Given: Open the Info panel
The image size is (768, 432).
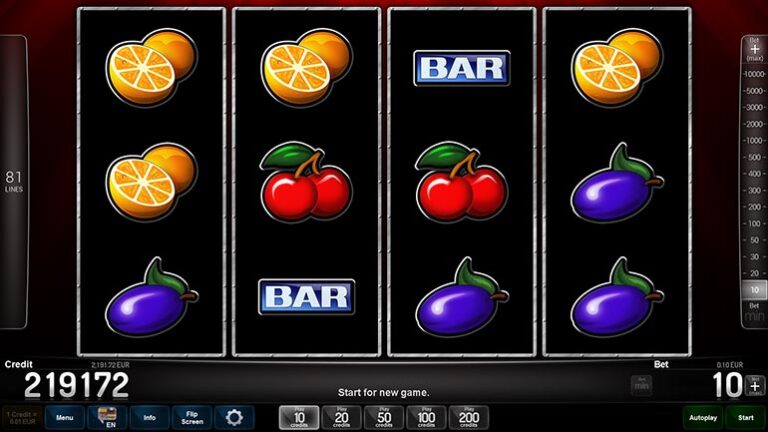Looking at the screenshot, I should [149, 417].
